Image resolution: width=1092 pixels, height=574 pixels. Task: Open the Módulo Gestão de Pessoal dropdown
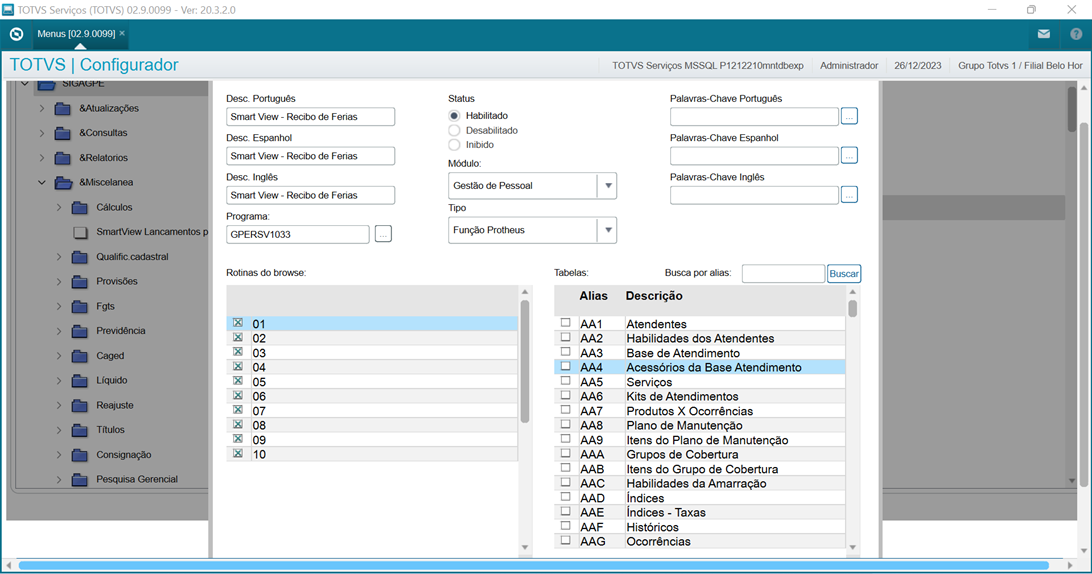pyautogui.click(x=608, y=186)
